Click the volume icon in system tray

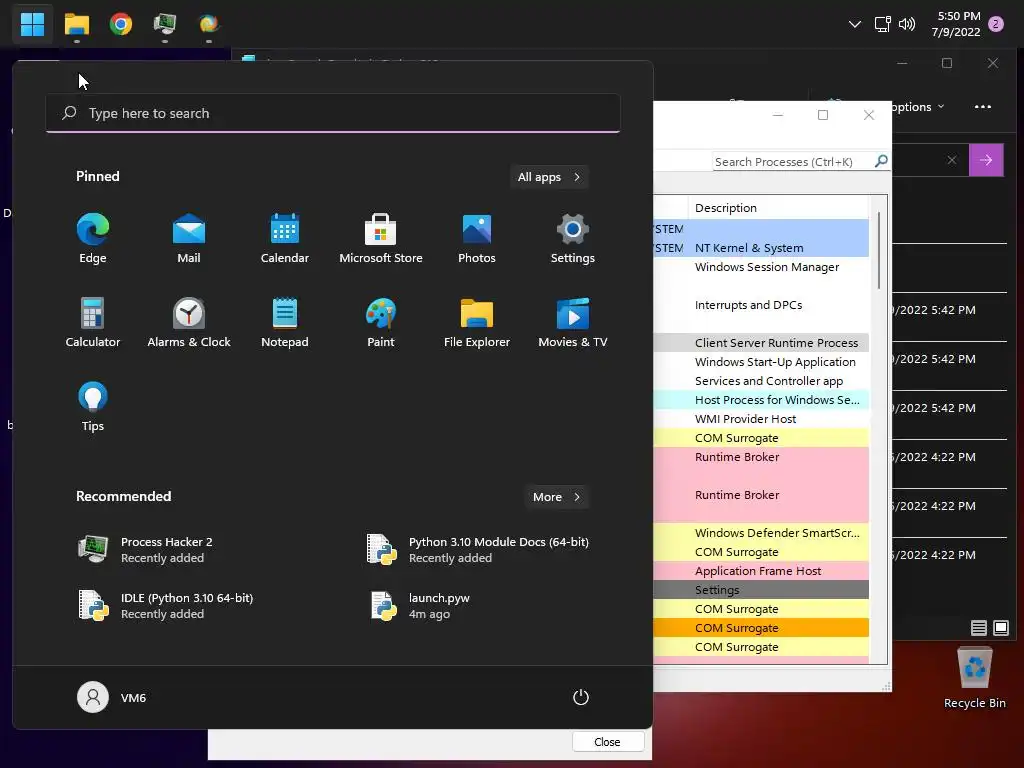point(906,24)
